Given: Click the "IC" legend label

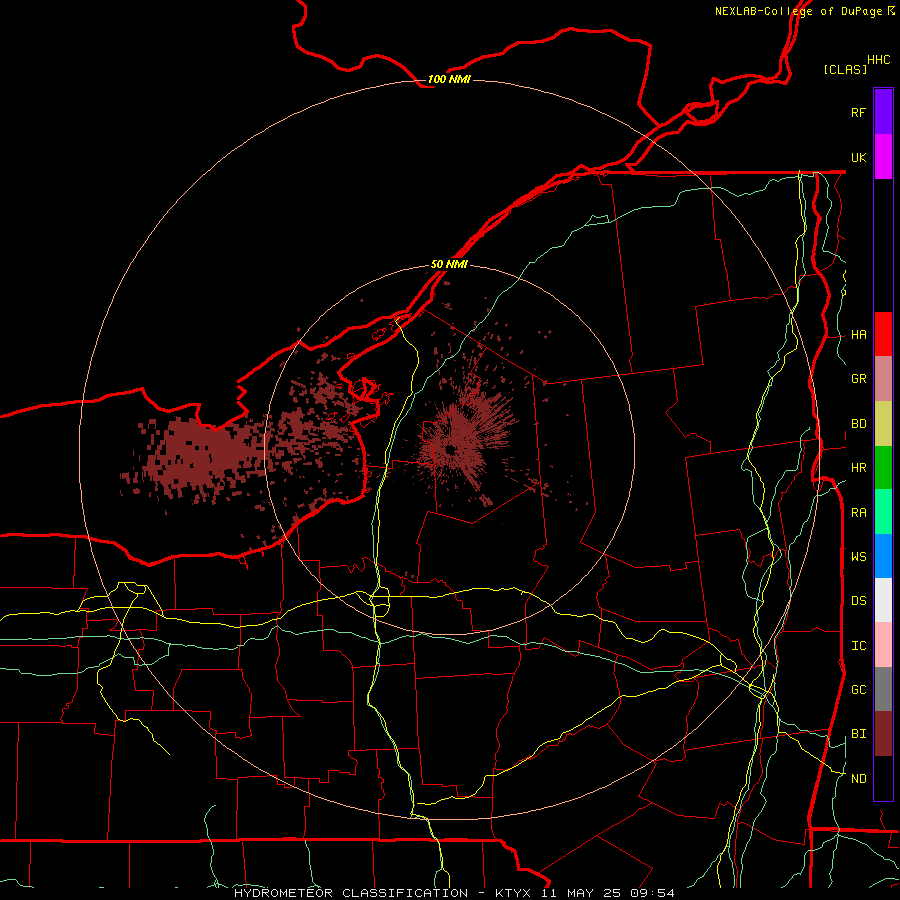Looking at the screenshot, I should [x=858, y=645].
